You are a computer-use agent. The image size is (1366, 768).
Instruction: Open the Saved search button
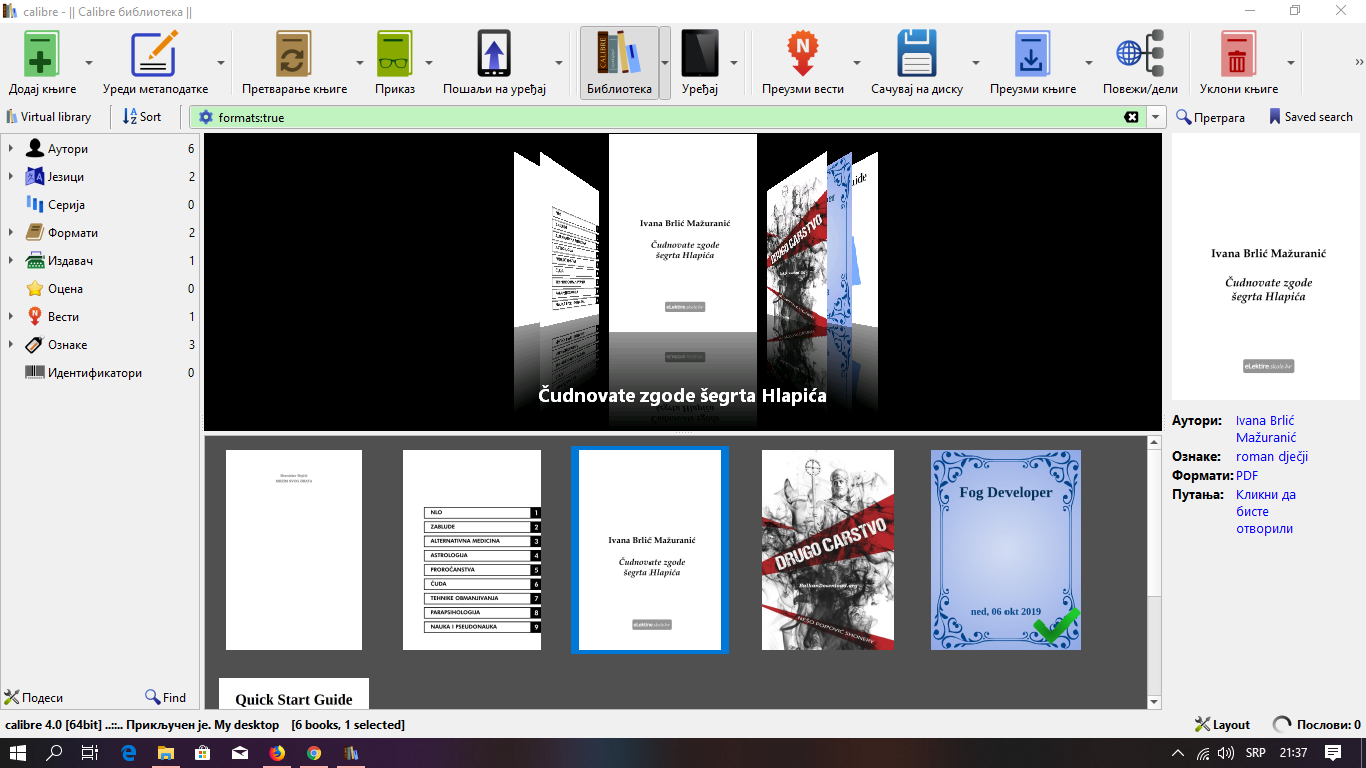(1311, 117)
